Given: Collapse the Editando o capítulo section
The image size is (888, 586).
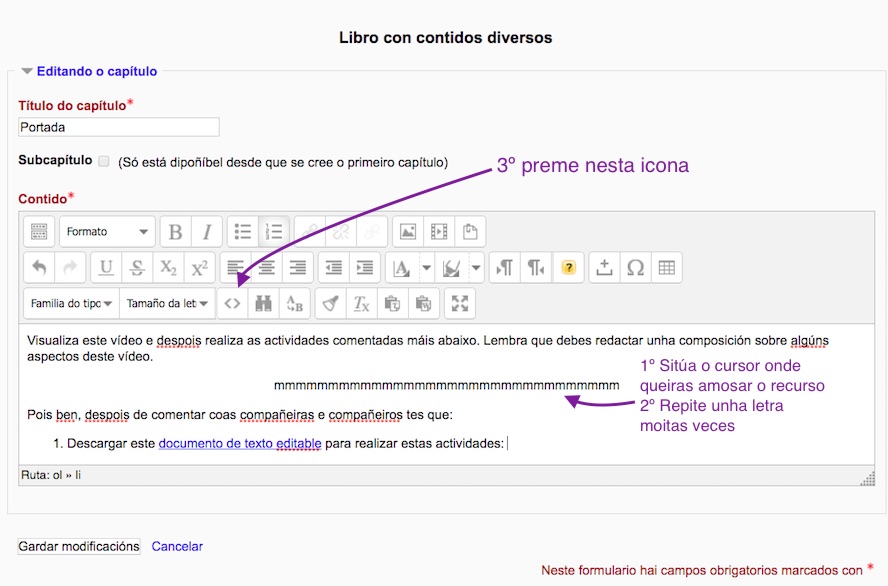Looking at the screenshot, I should (x=27, y=71).
